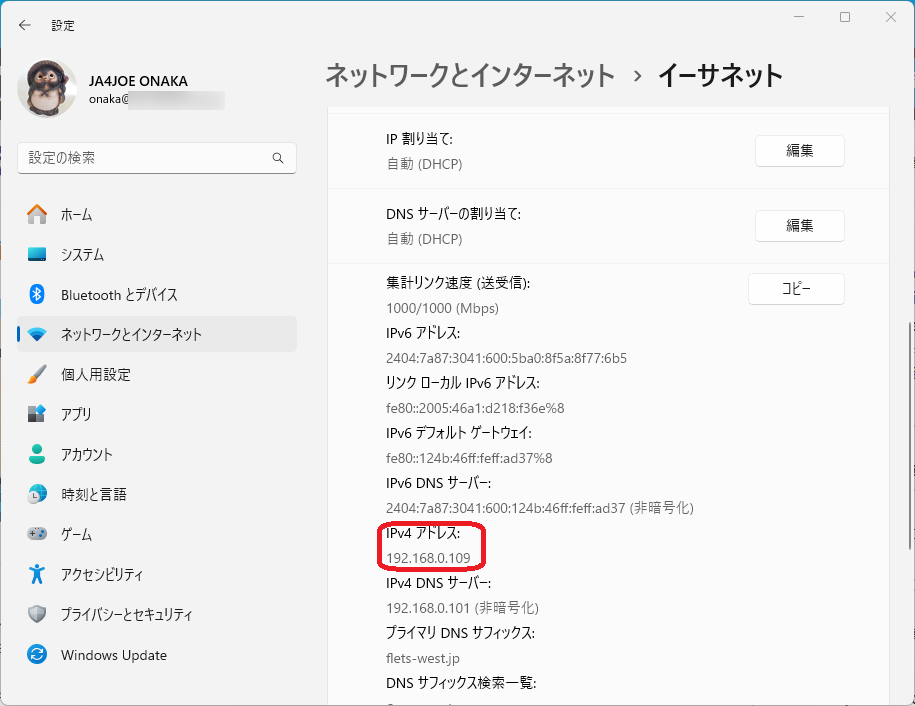
Task: Open ゲーム settings section
Action: point(157,534)
